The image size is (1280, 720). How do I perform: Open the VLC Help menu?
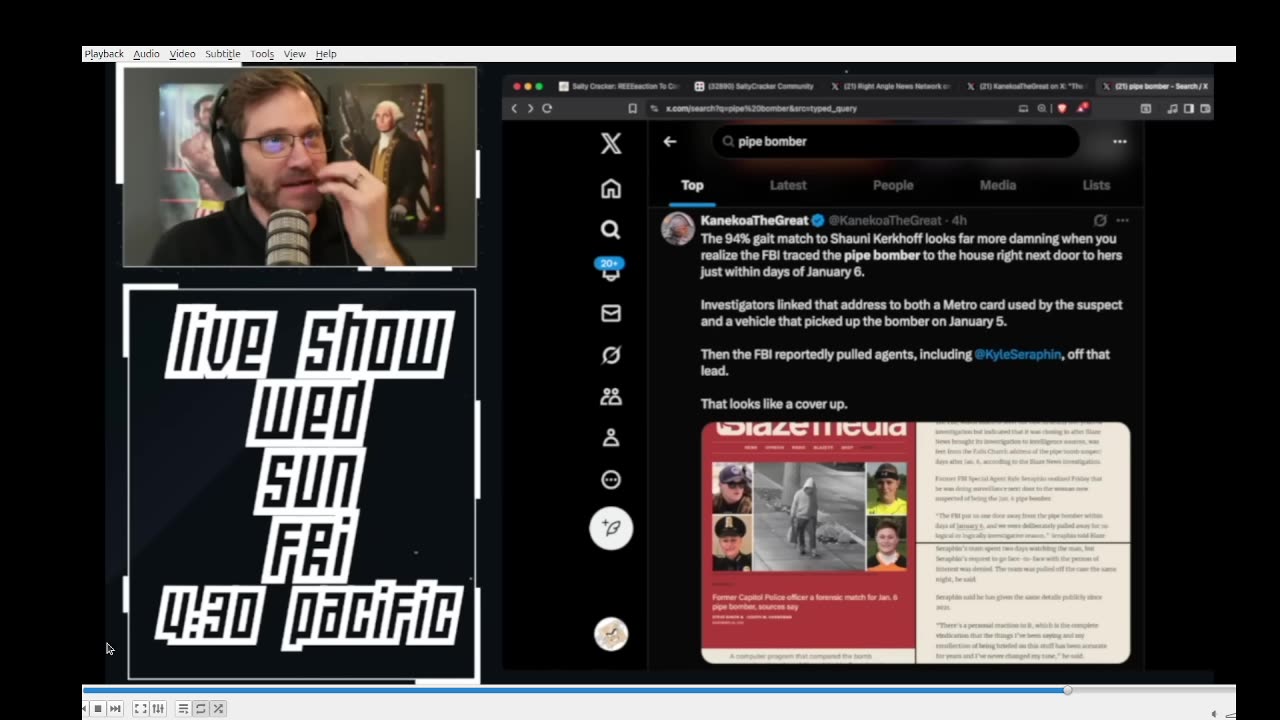coord(326,54)
